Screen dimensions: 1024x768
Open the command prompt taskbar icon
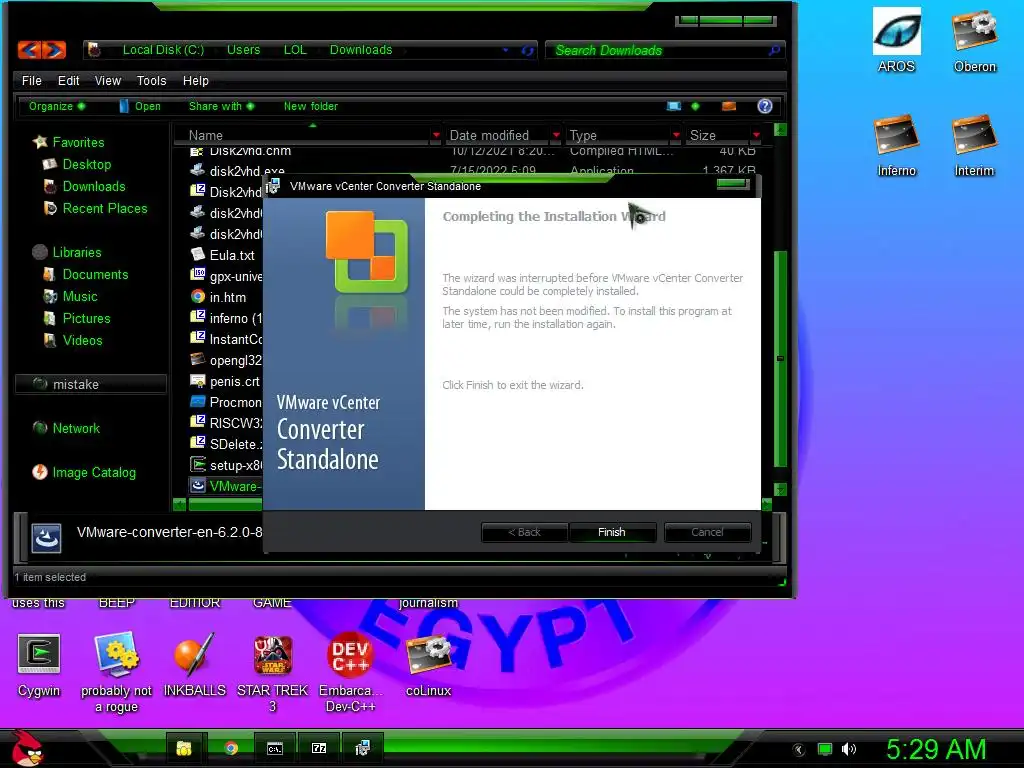point(275,748)
